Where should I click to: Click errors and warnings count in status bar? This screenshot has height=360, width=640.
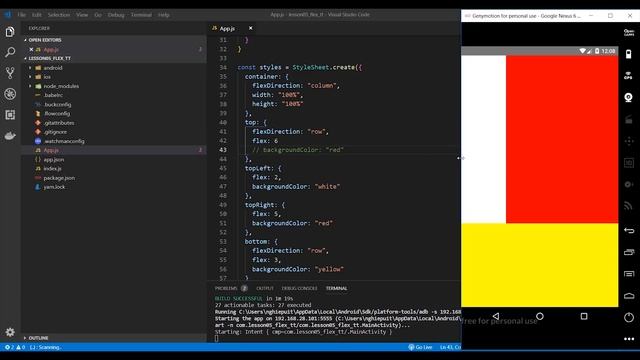(15, 347)
